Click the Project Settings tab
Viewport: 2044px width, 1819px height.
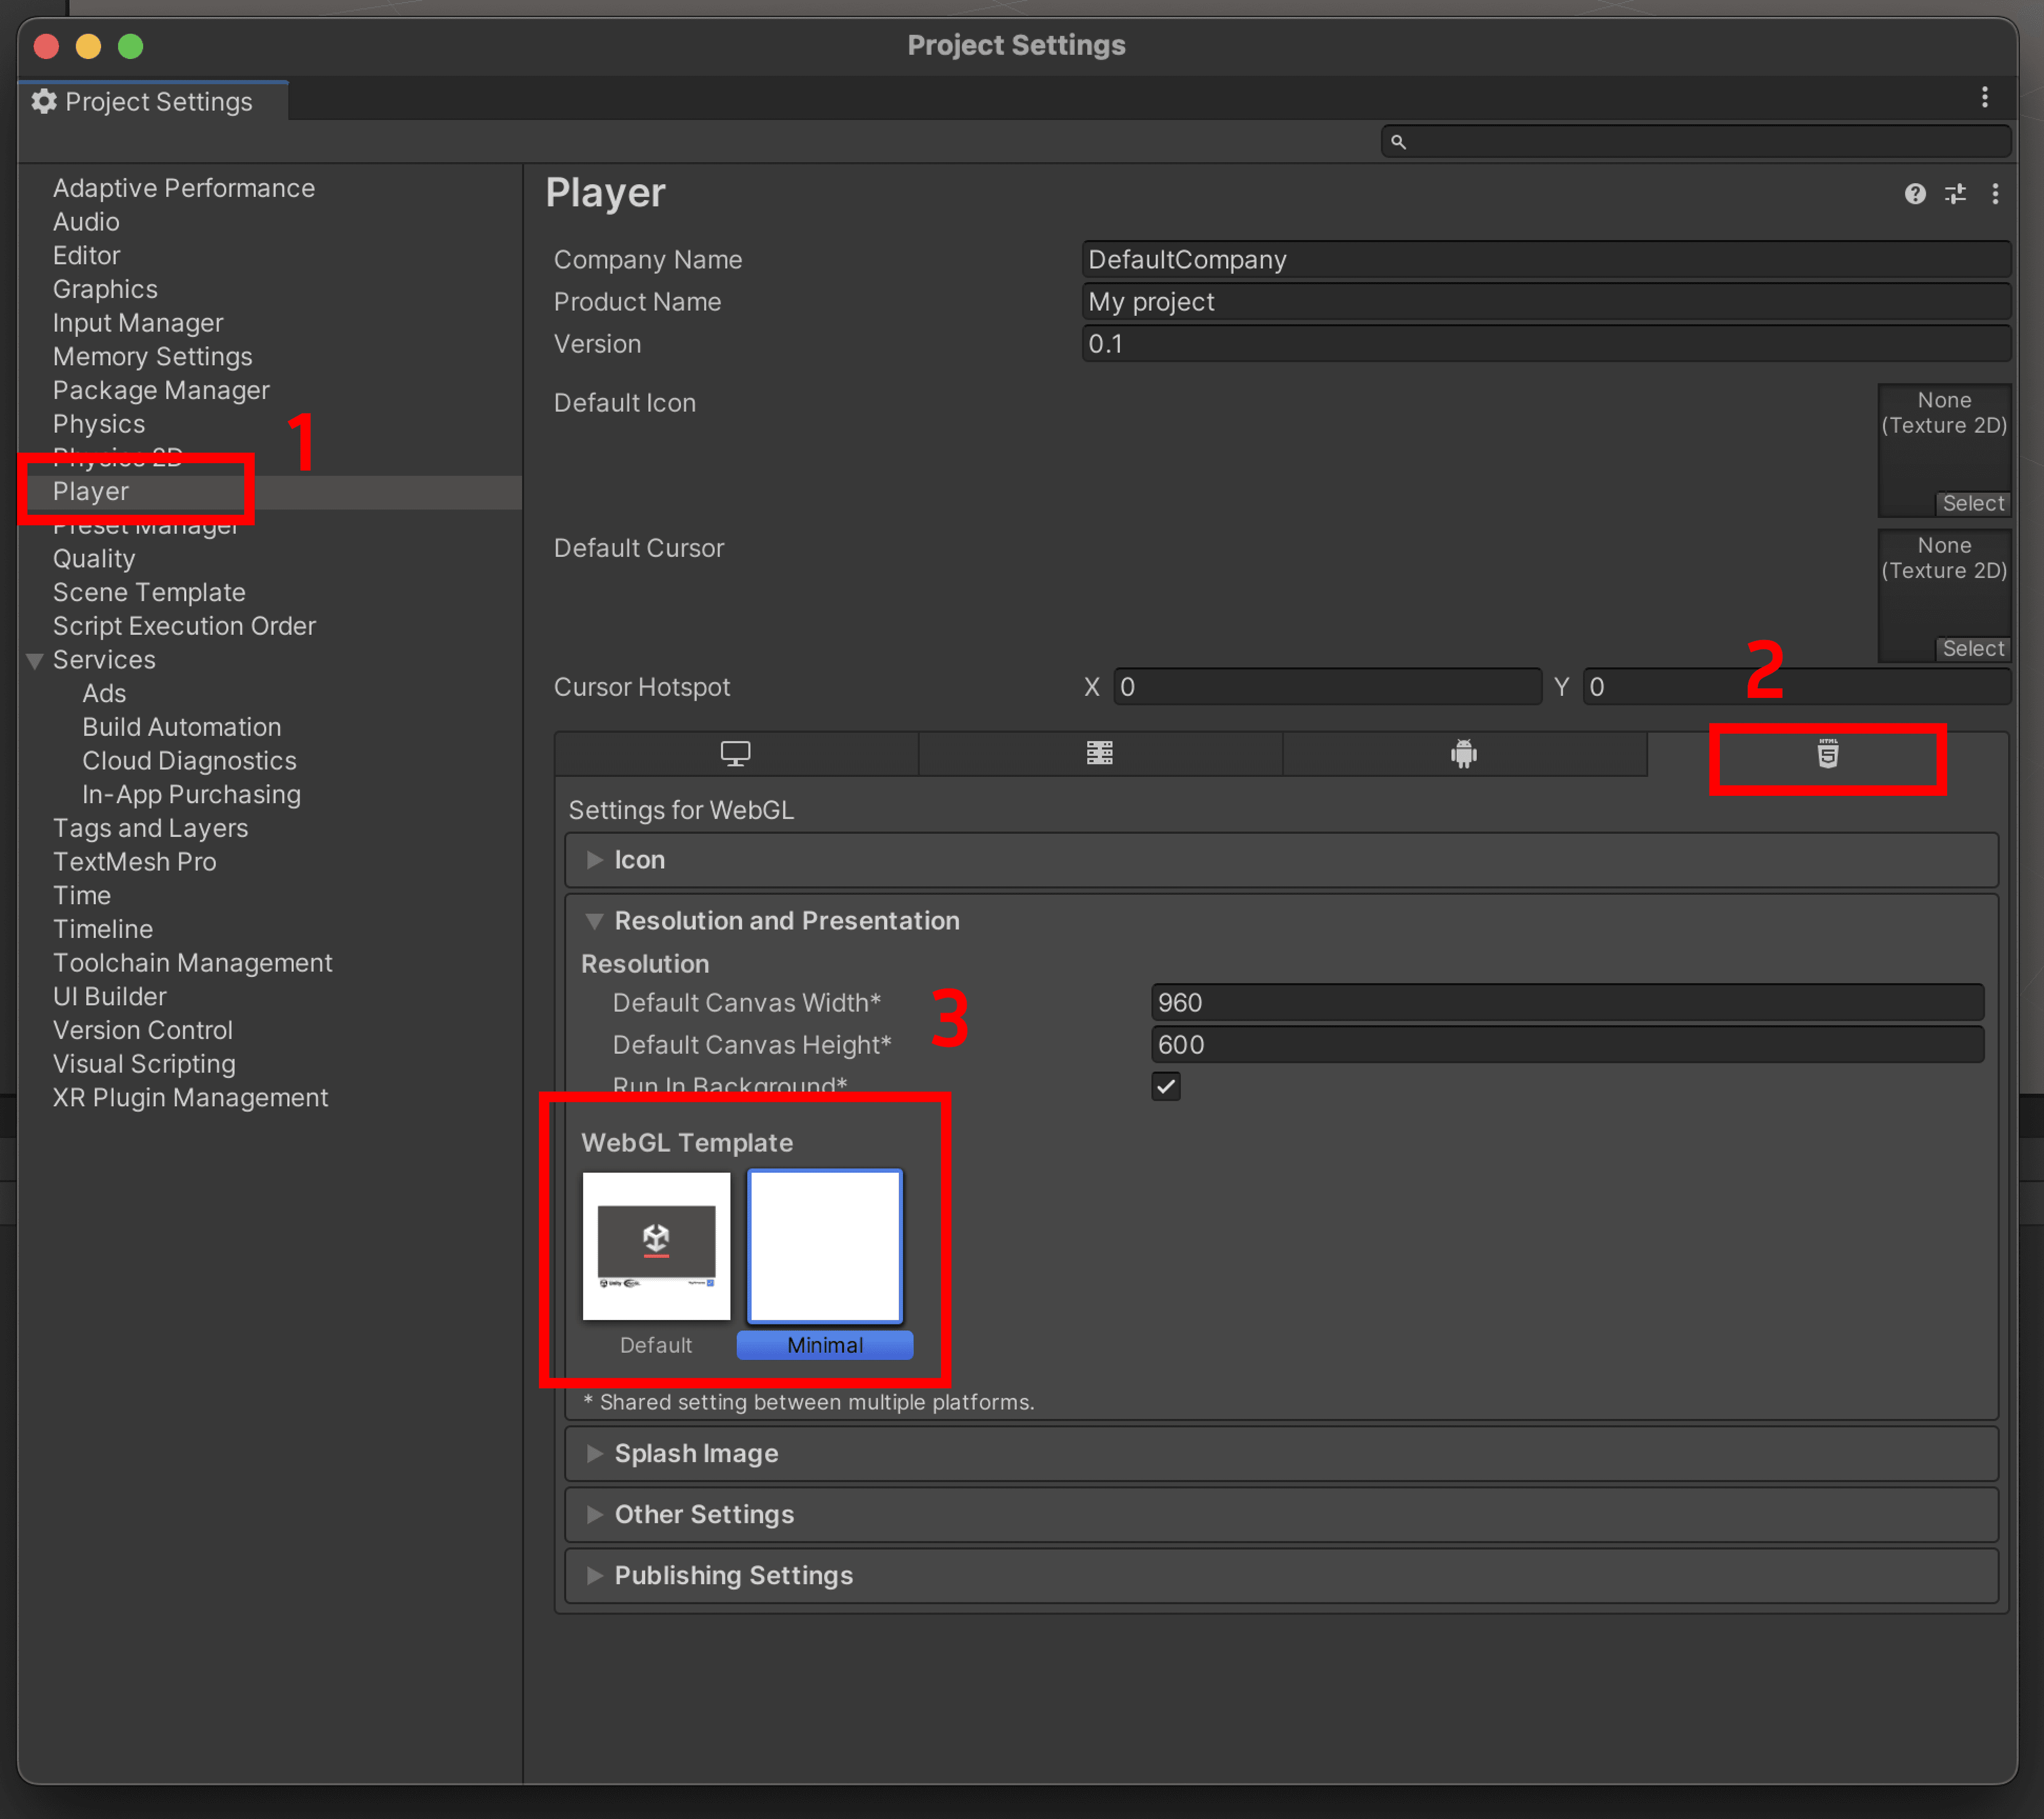(154, 102)
